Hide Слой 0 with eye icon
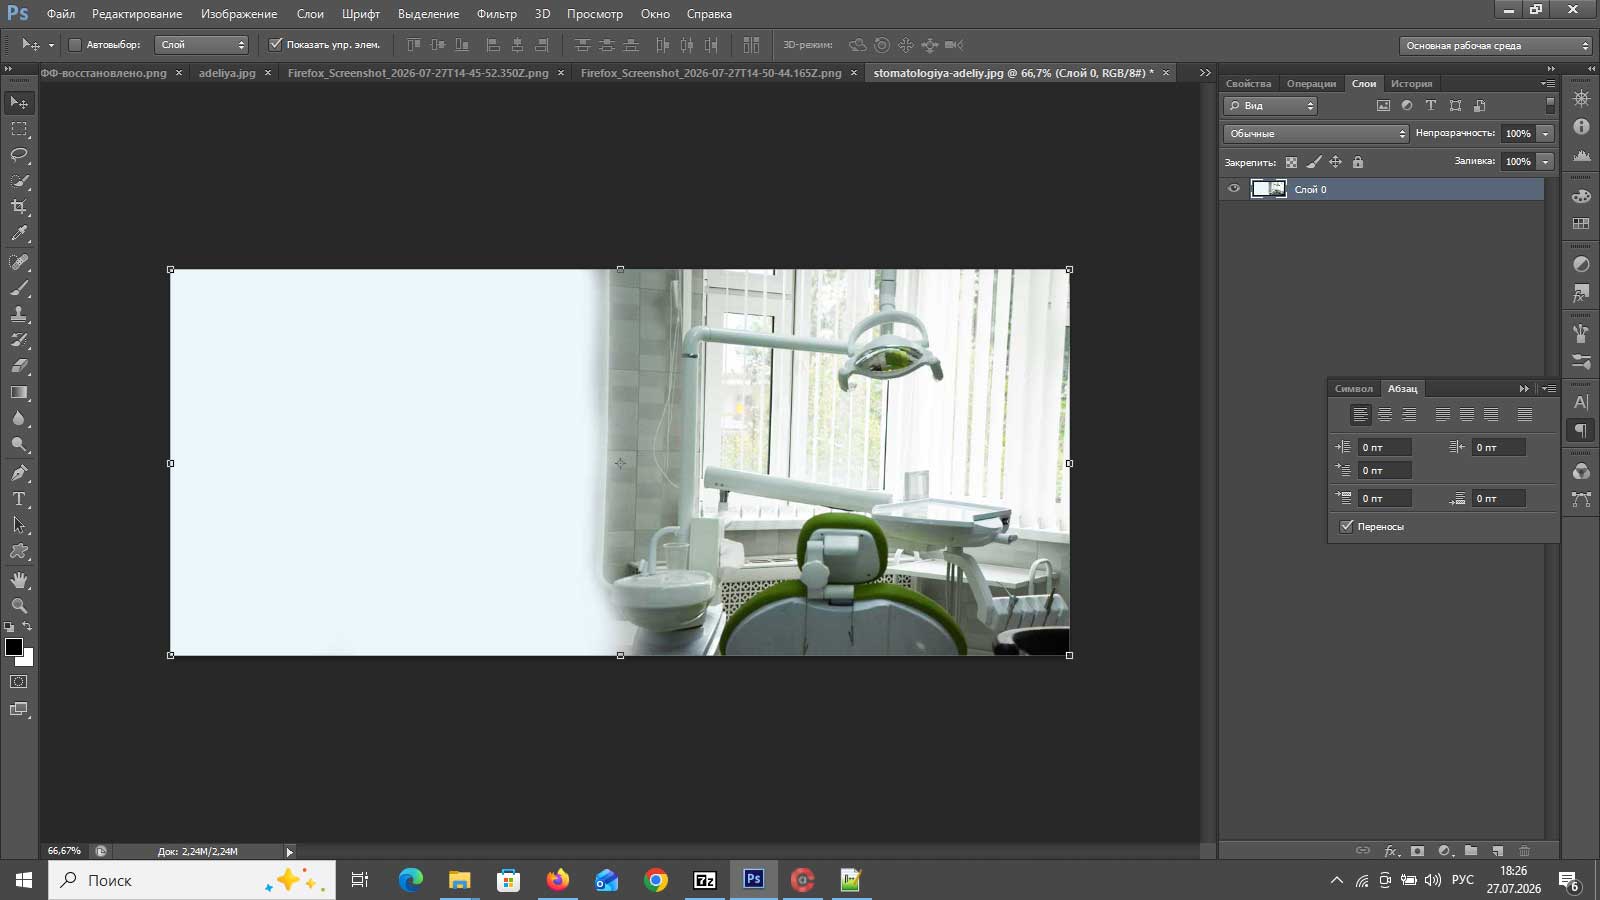 tap(1234, 189)
